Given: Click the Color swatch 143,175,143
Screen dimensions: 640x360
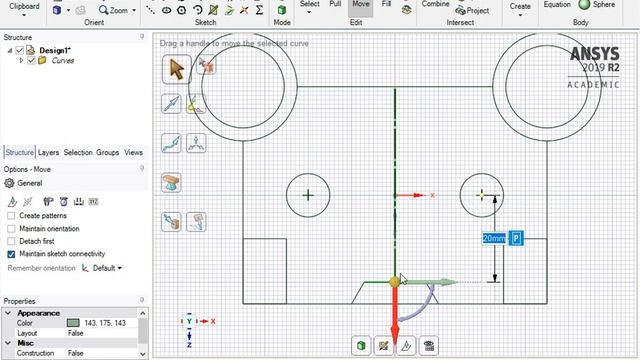Looking at the screenshot, I should tap(73, 323).
